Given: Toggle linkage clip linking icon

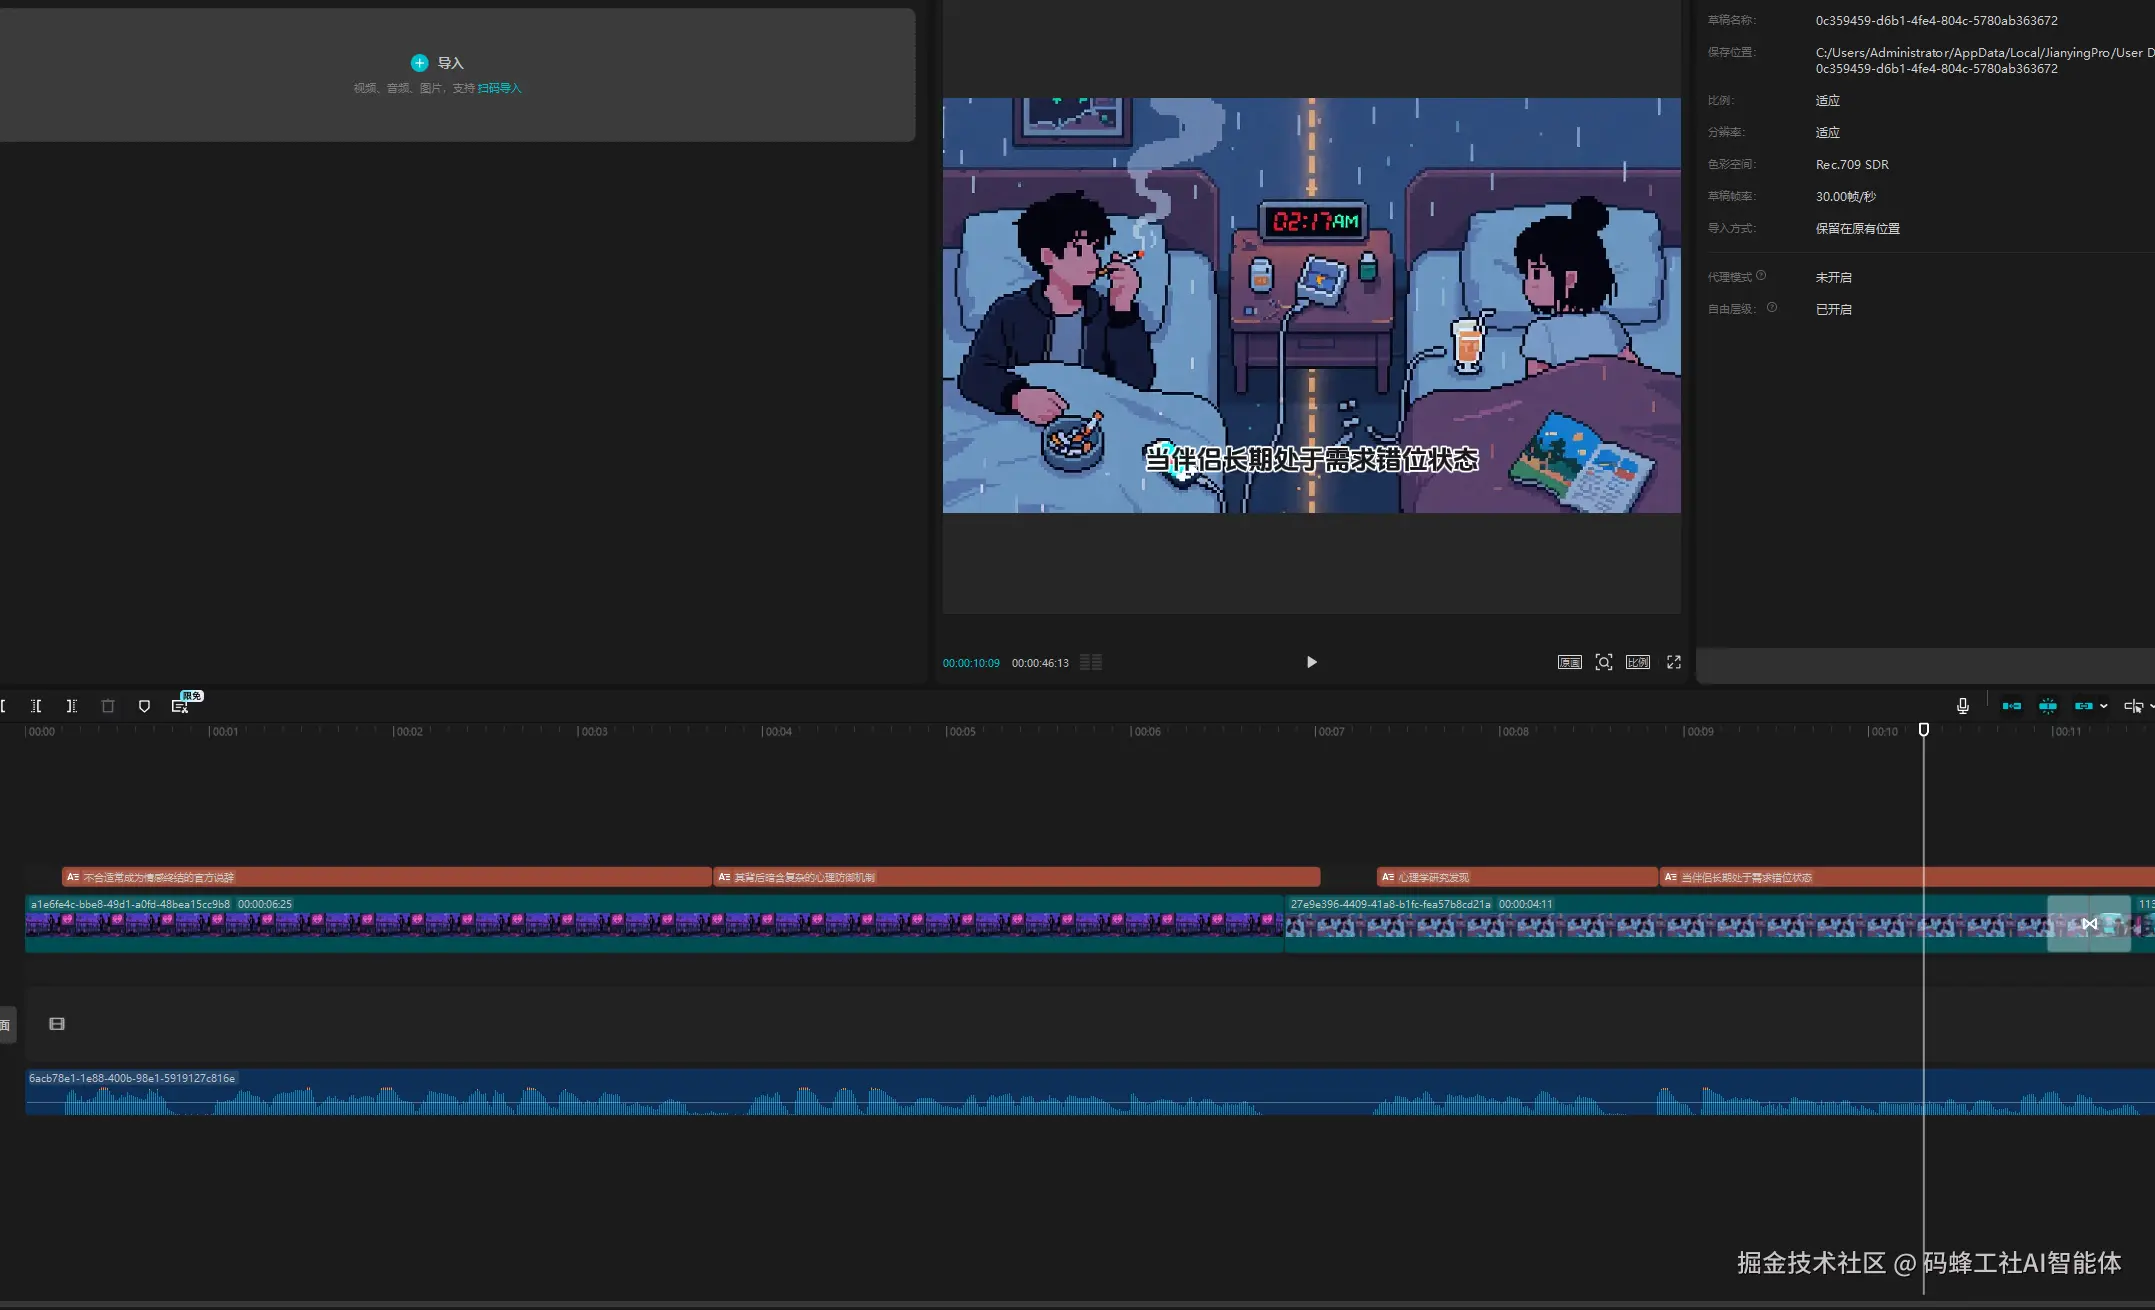Looking at the screenshot, I should (2083, 706).
